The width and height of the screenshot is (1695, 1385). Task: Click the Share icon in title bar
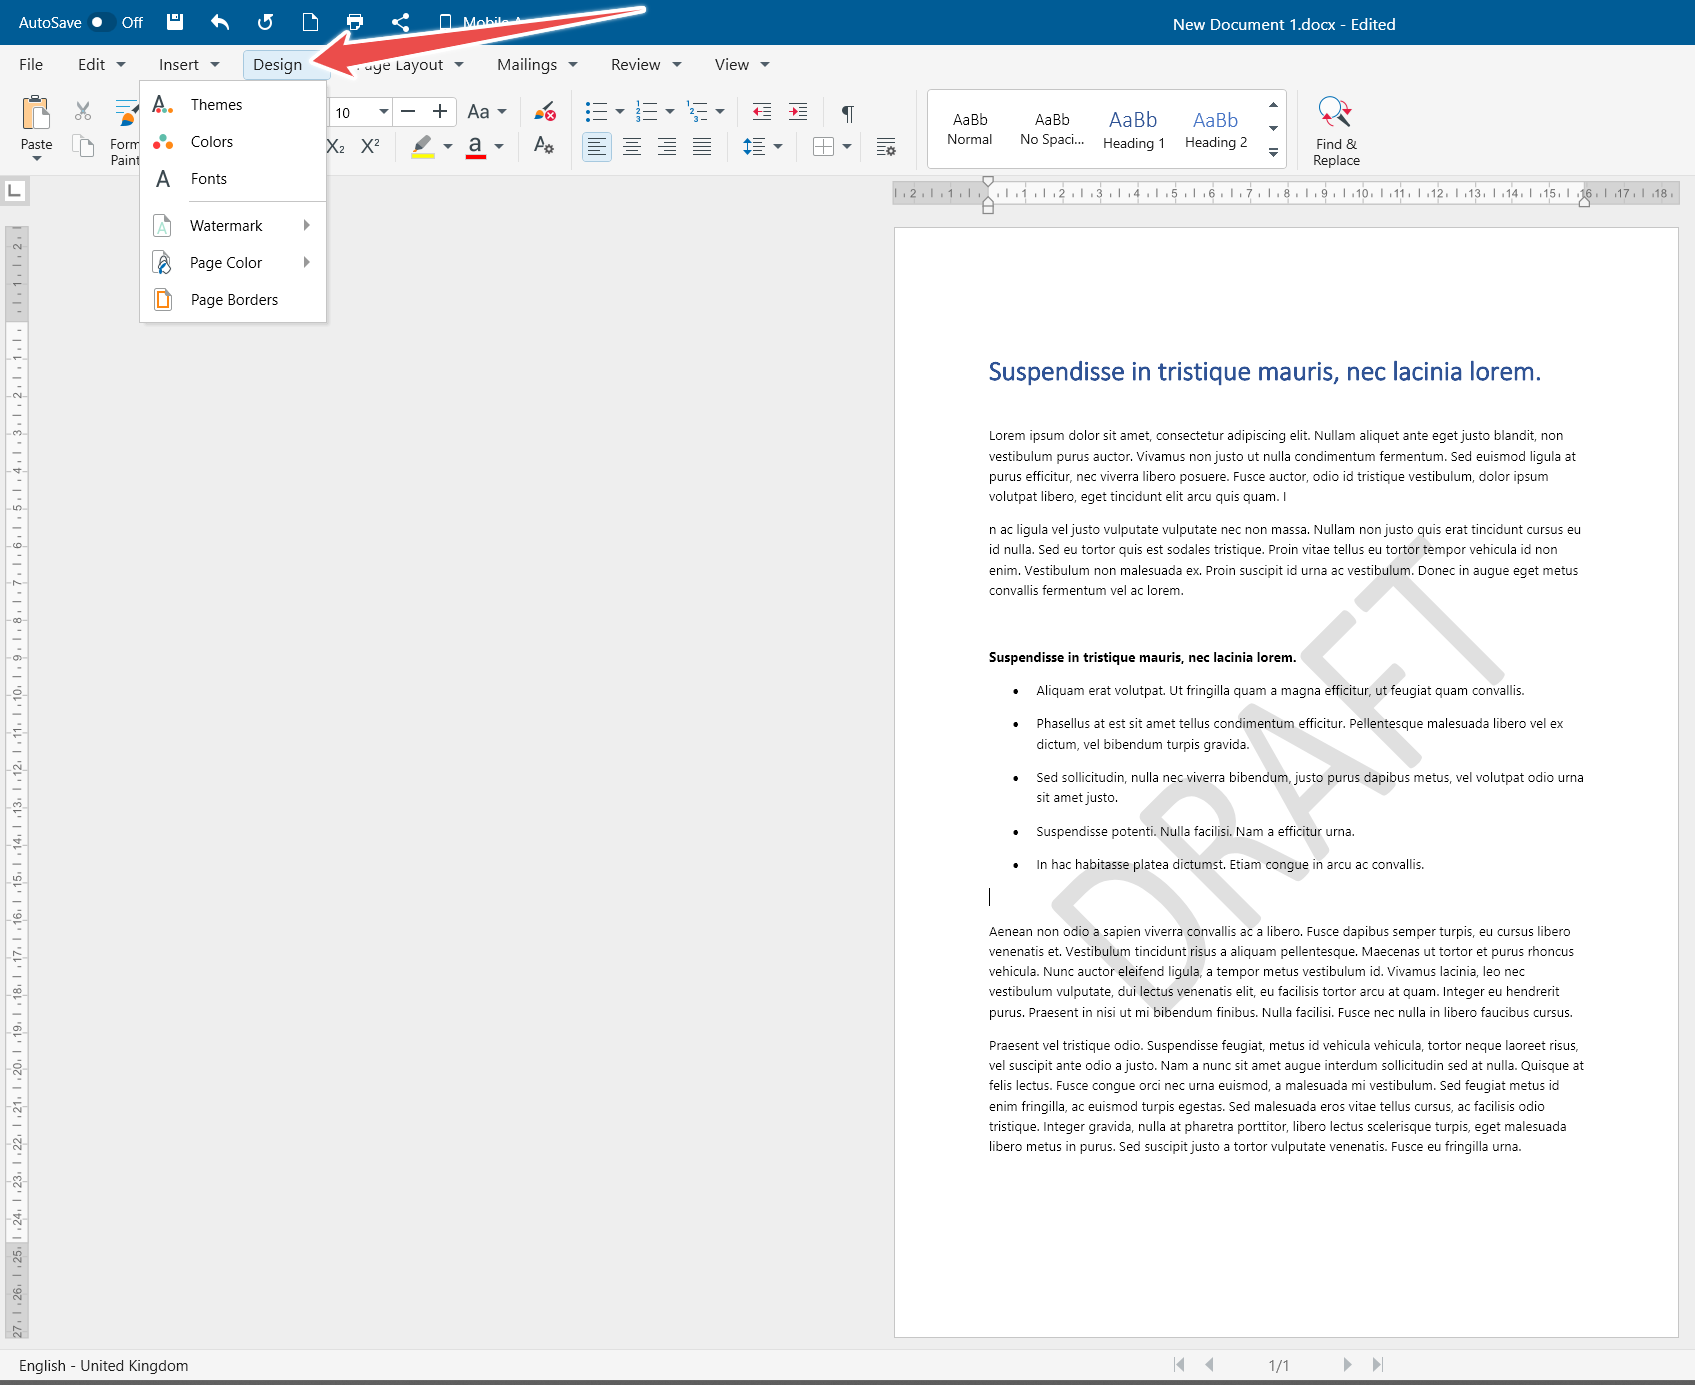[x=401, y=22]
